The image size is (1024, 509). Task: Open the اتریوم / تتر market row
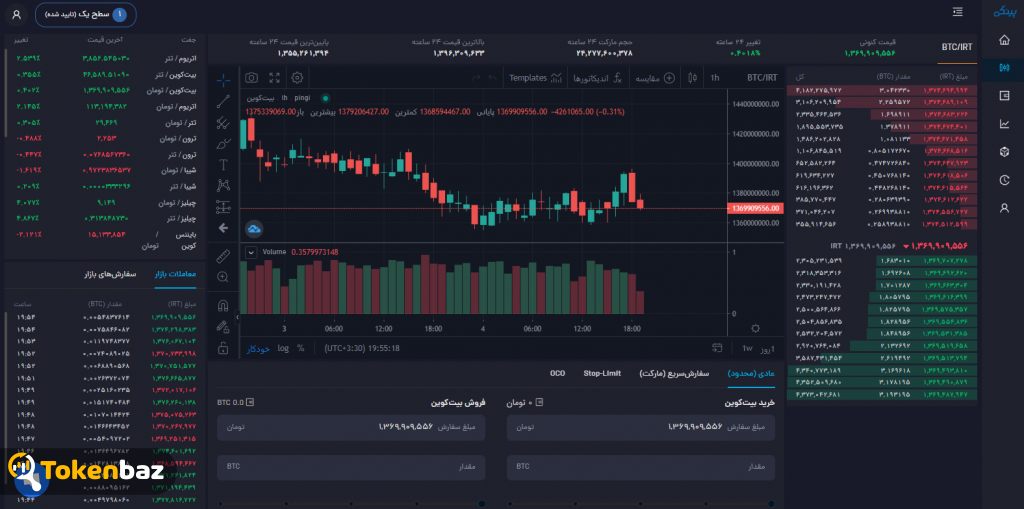[103, 58]
